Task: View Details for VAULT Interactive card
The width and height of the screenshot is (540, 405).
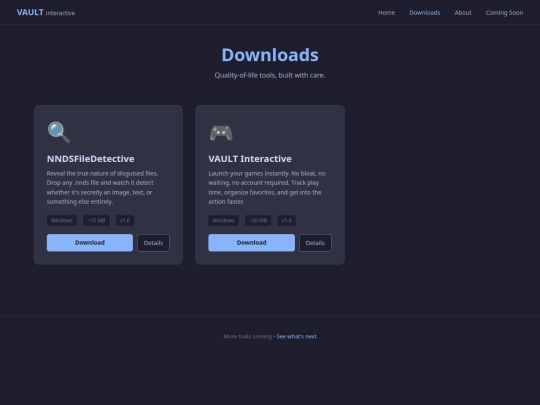Action: pyautogui.click(x=315, y=243)
